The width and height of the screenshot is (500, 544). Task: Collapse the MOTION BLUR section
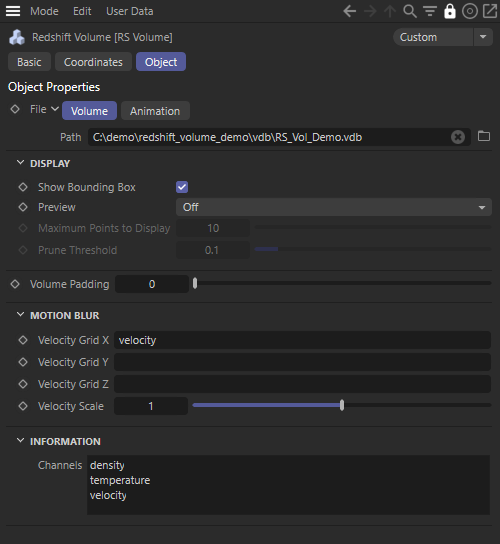20,315
